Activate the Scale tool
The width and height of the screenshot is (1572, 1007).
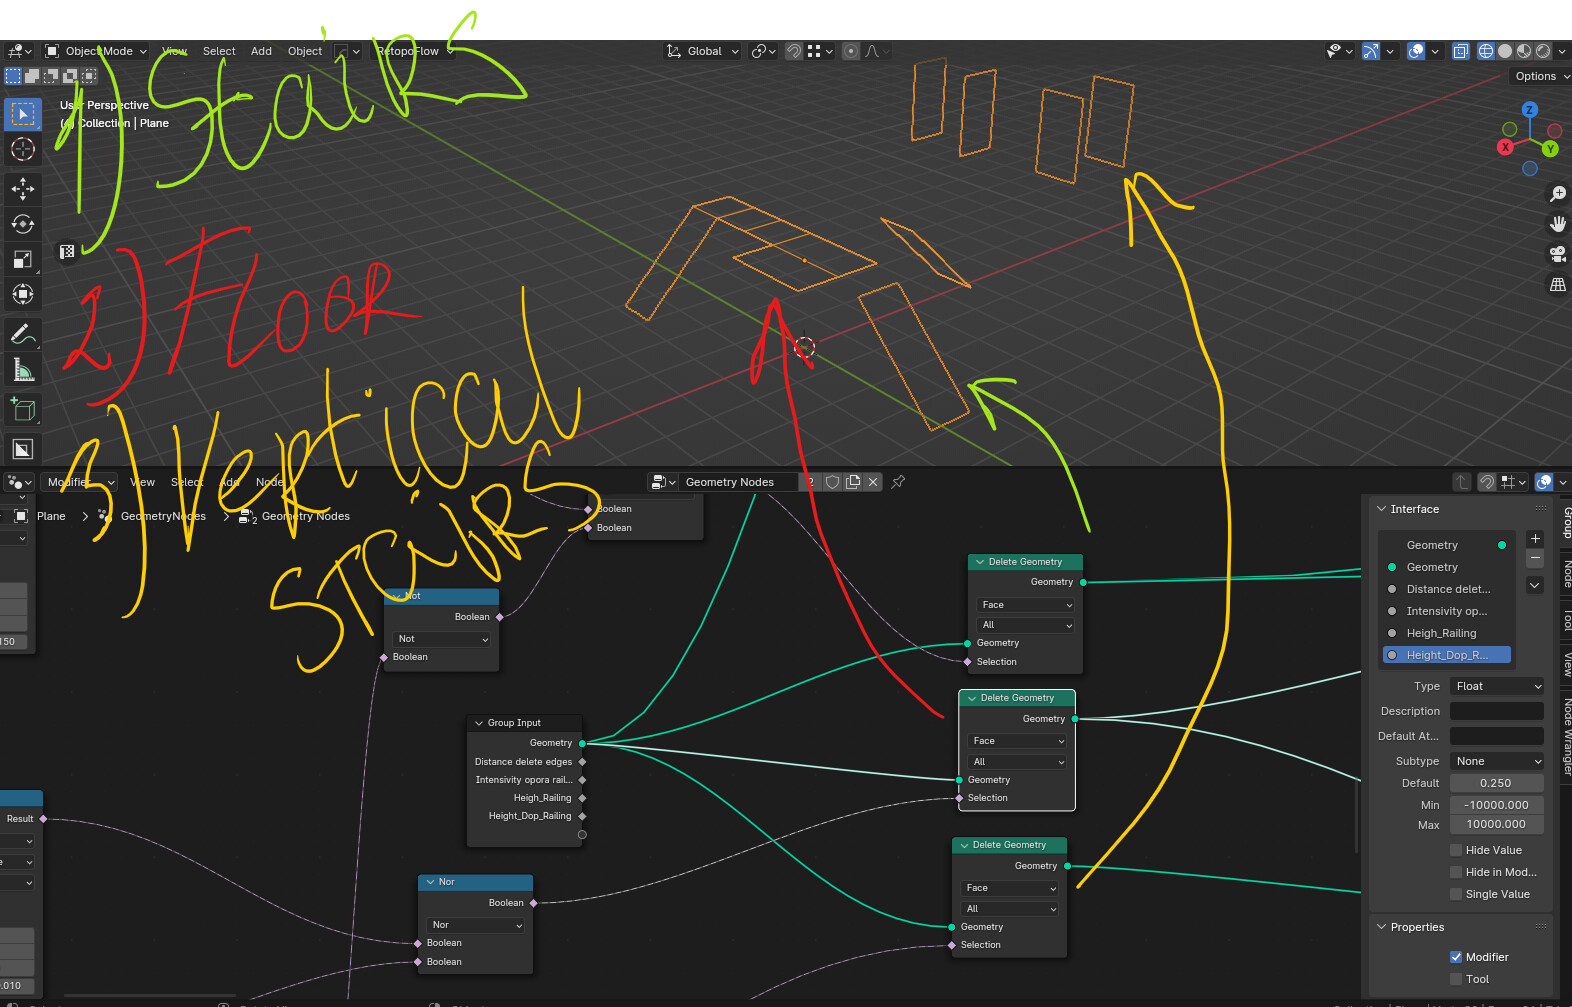[22, 259]
